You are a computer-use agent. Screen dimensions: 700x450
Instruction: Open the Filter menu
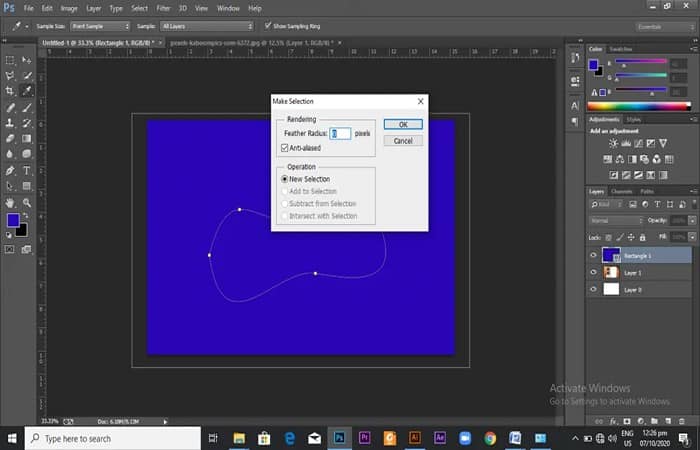coord(163,8)
